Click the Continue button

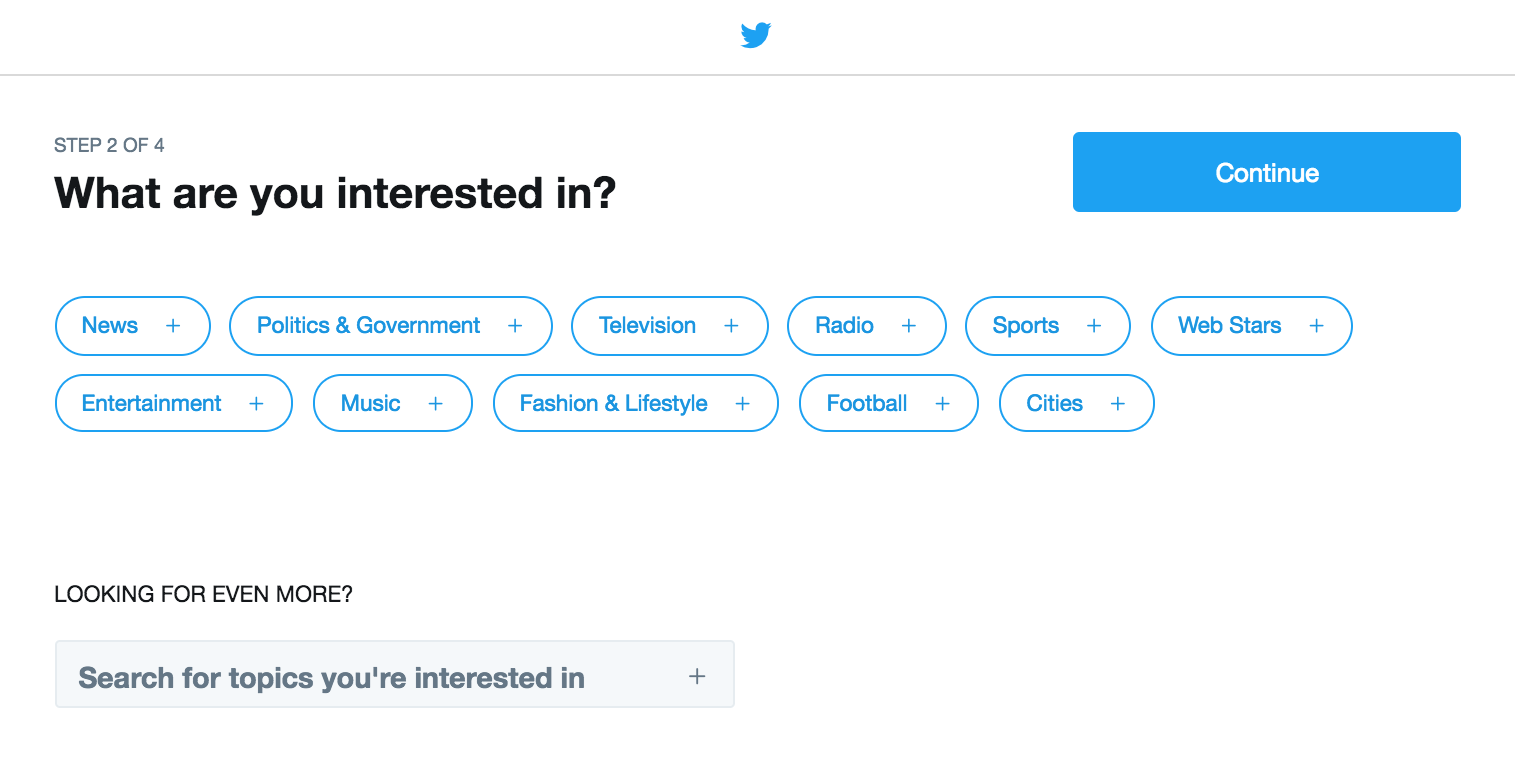[x=1267, y=172]
